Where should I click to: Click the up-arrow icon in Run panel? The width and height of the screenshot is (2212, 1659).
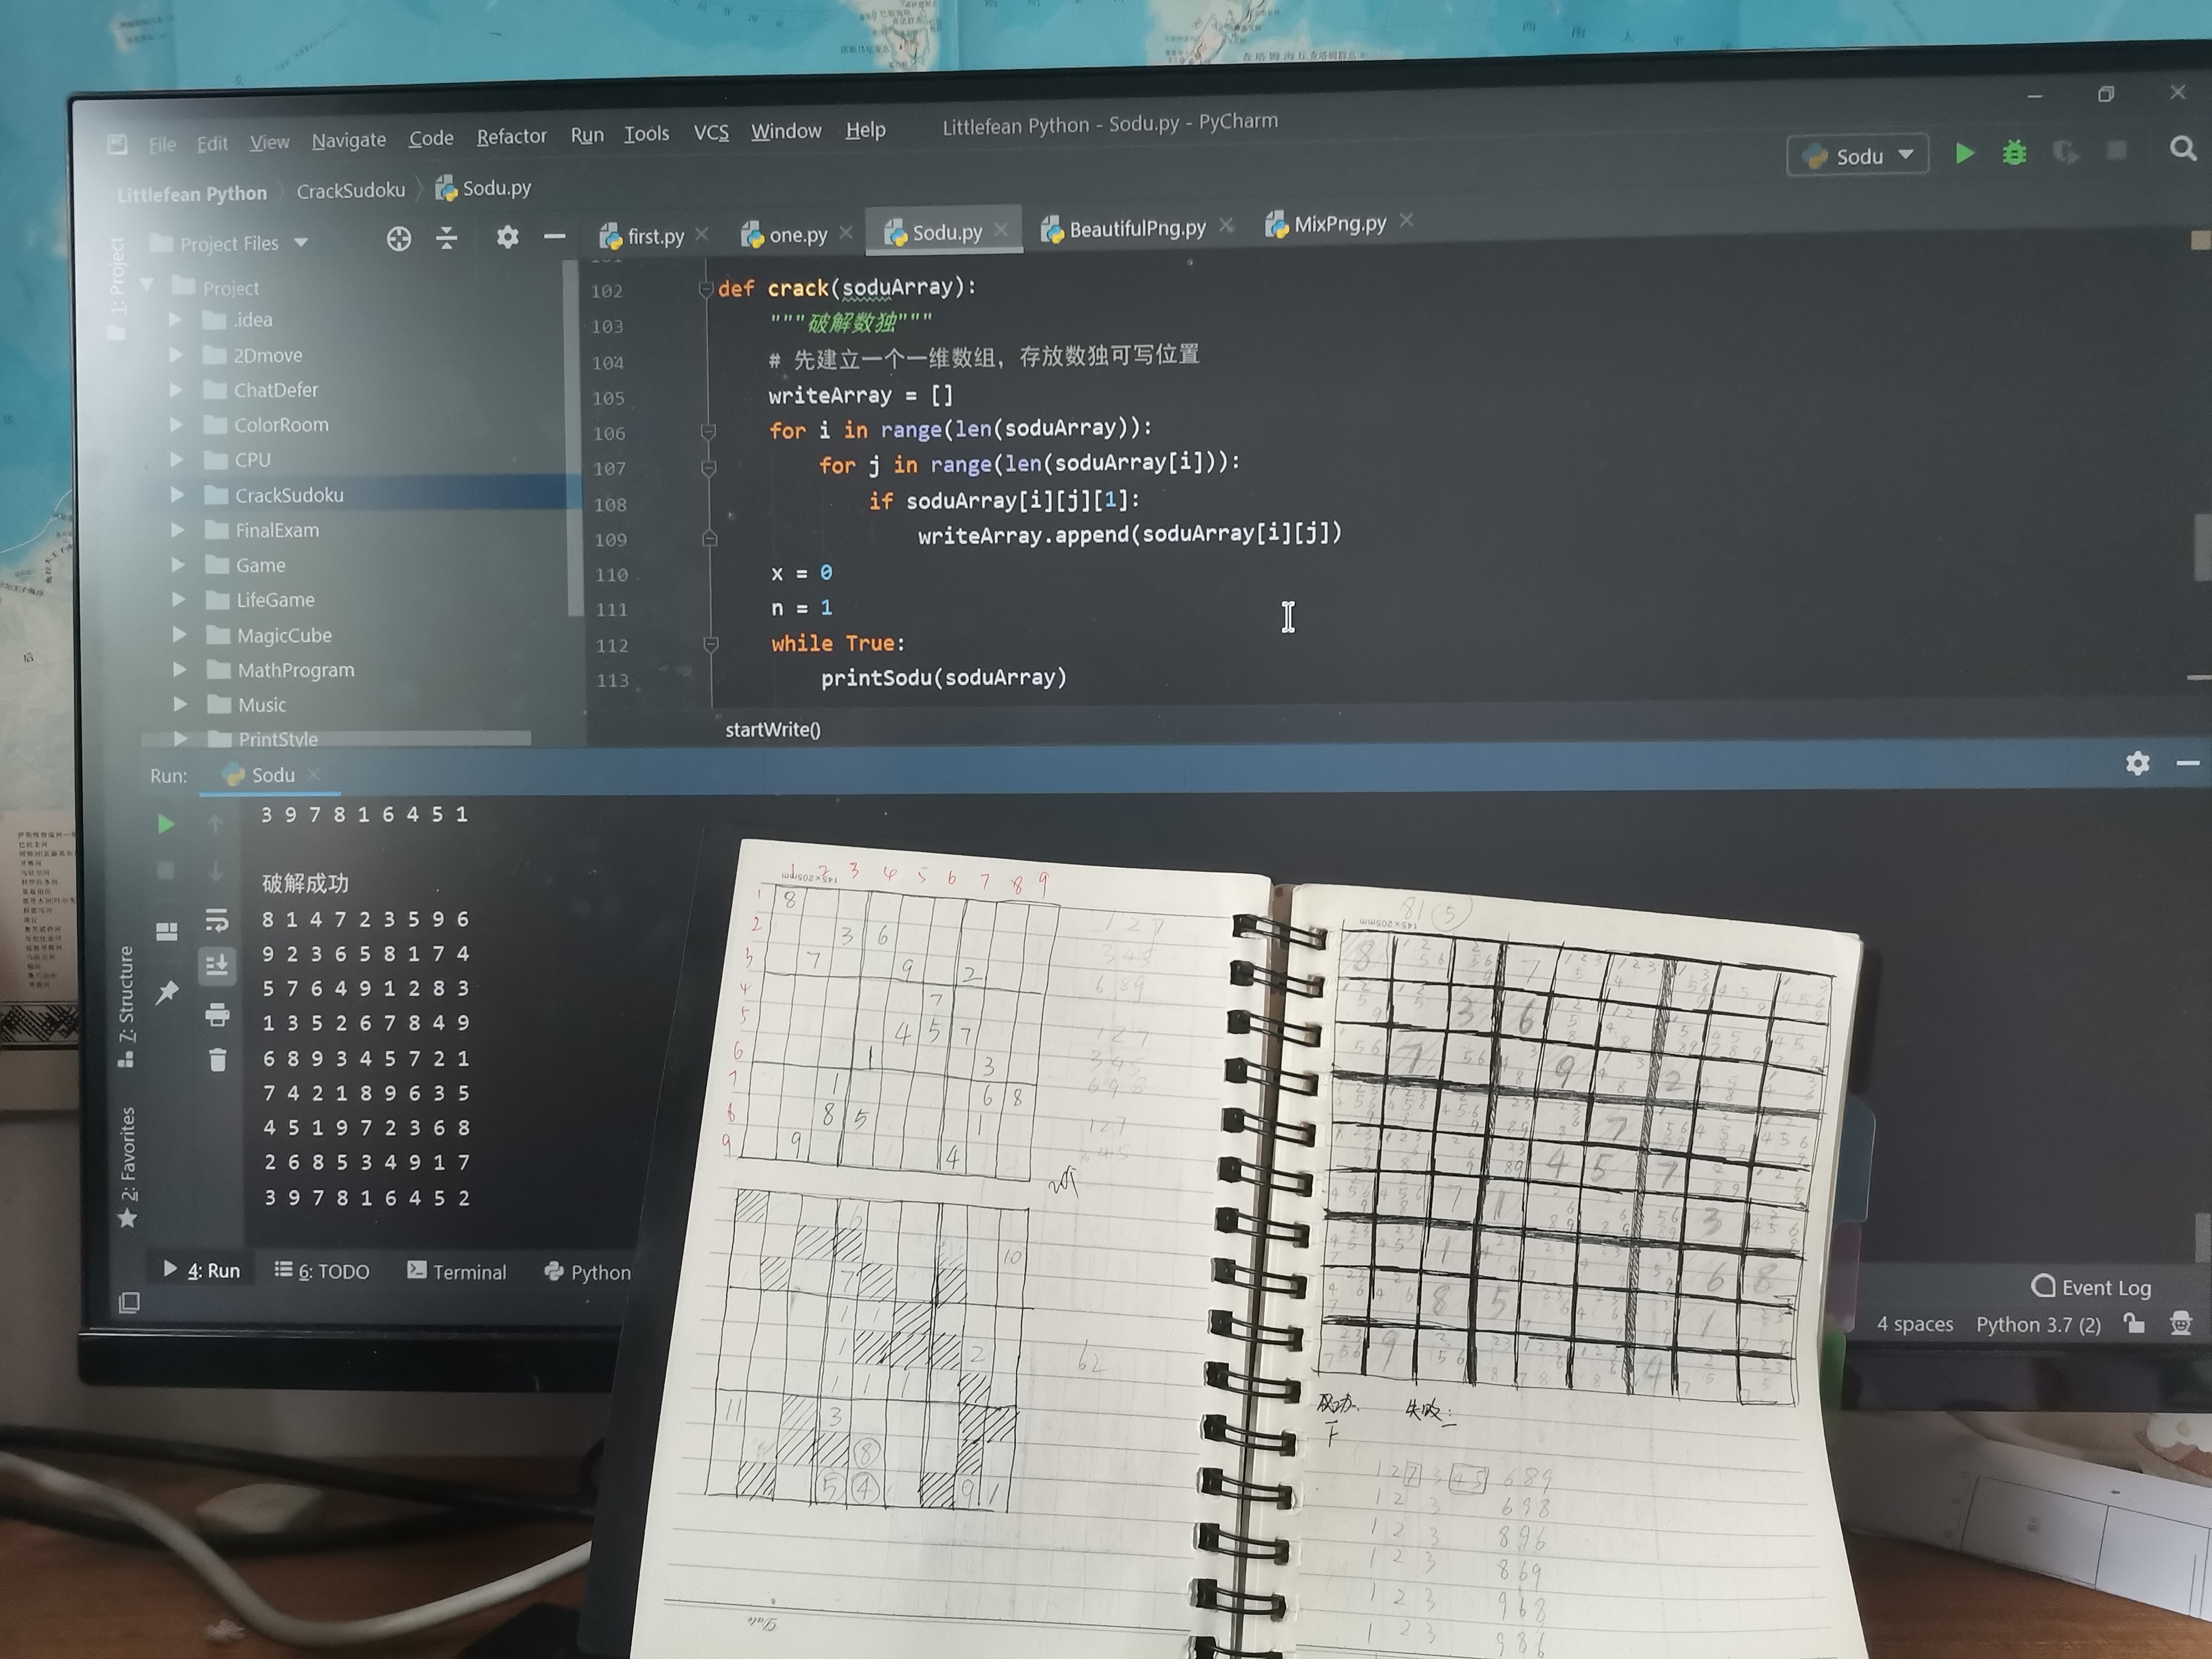click(215, 824)
